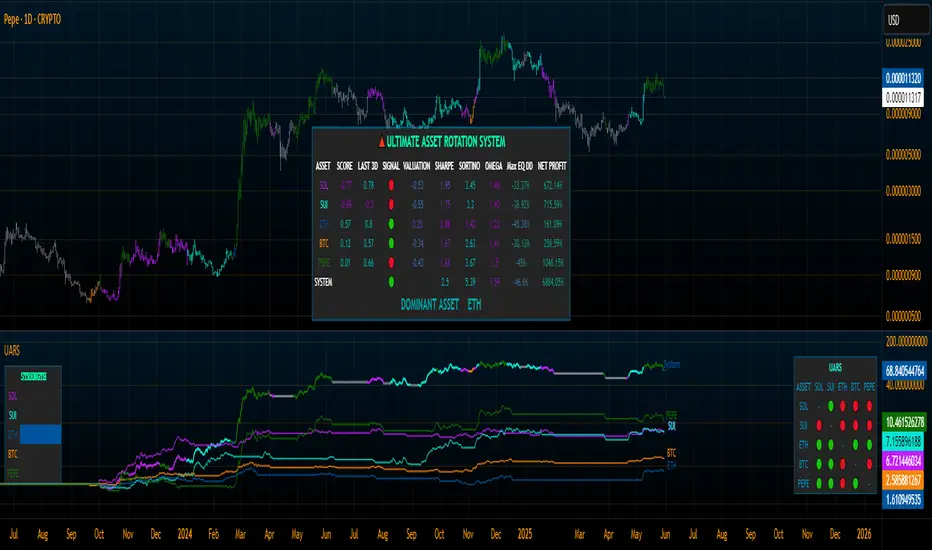This screenshot has width=932, height=550.
Task: Click the green 10.461526278 value label
Action: click(904, 423)
